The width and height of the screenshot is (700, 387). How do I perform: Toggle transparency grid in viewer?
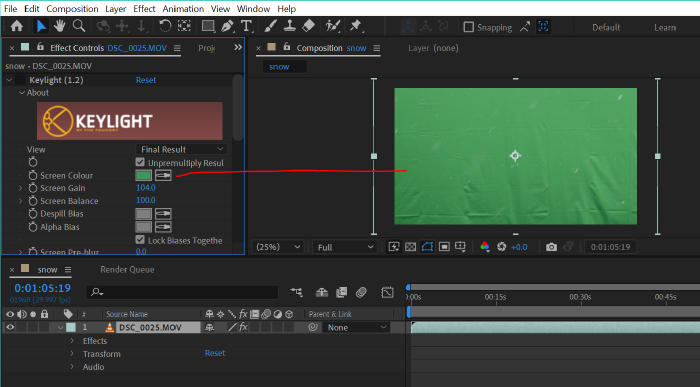410,247
